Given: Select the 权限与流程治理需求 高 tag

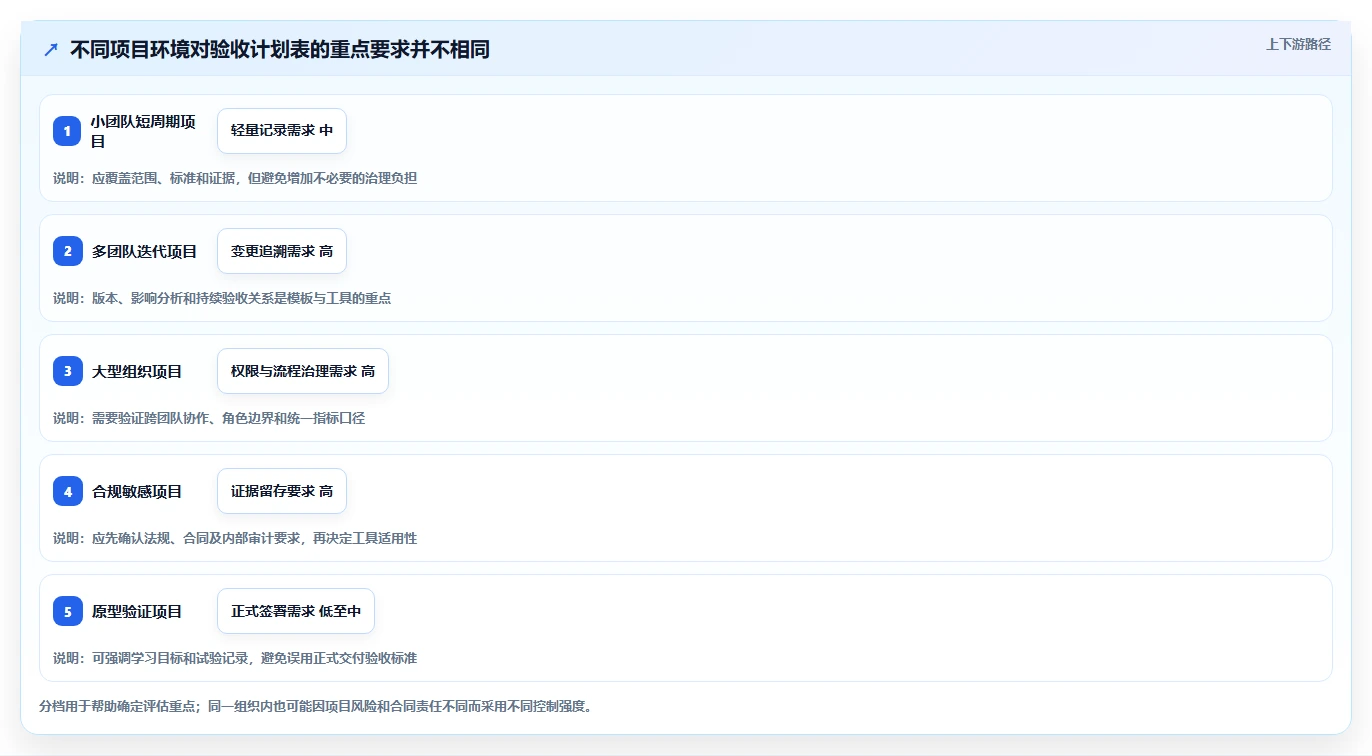Looking at the screenshot, I should point(303,371).
